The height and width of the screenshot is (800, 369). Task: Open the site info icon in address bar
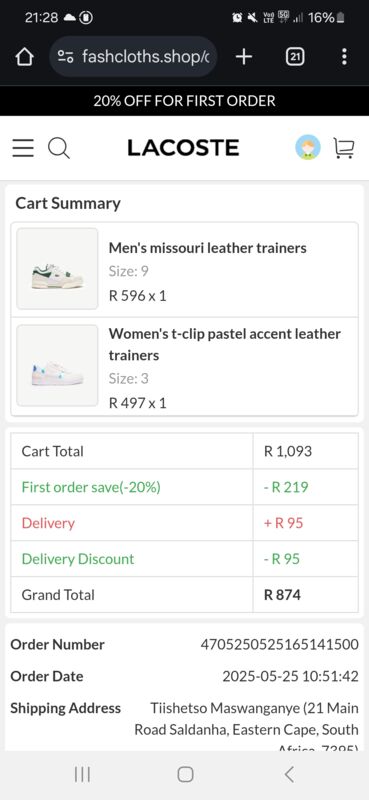point(65,57)
